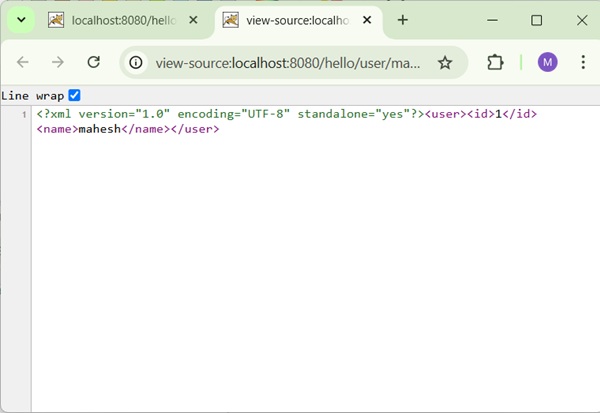Click the closing </user> tag

[x=195, y=129]
